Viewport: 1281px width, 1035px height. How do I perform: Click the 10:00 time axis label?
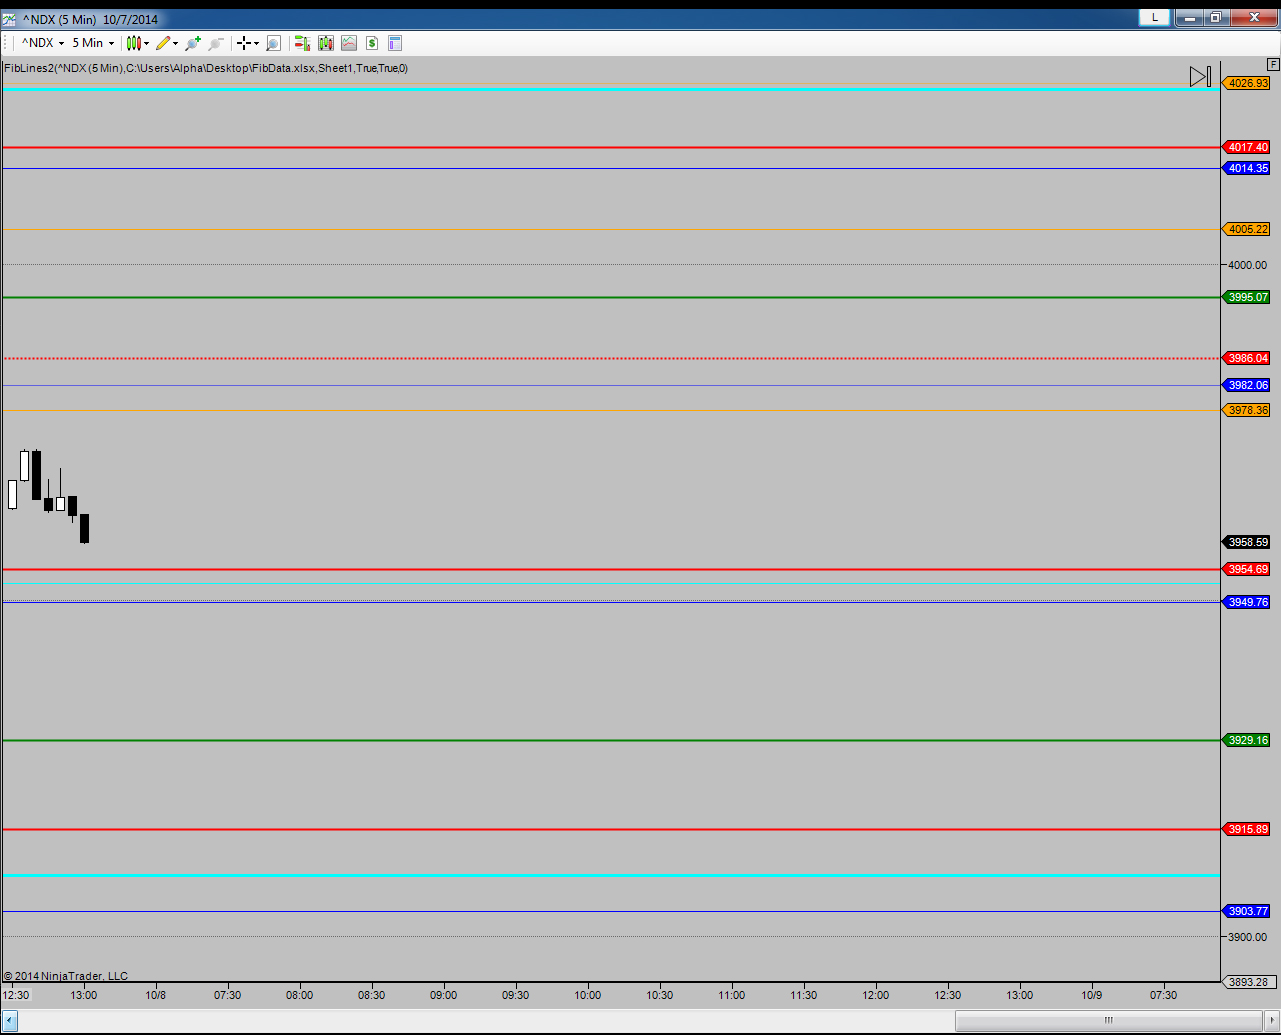588,995
